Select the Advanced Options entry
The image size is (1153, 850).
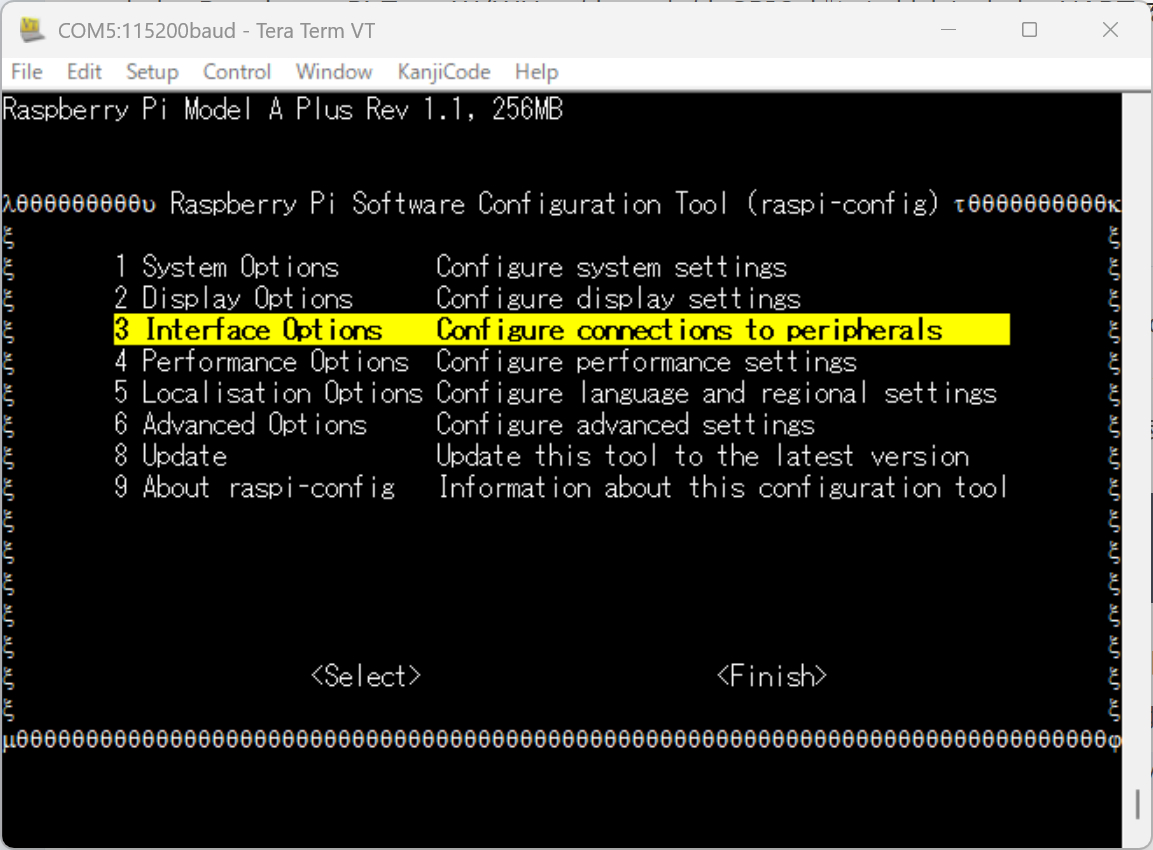[240, 425]
